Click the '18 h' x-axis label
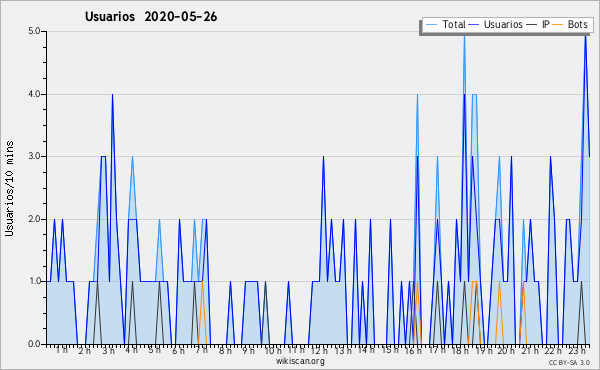This screenshot has height=370, width=600. point(460,351)
